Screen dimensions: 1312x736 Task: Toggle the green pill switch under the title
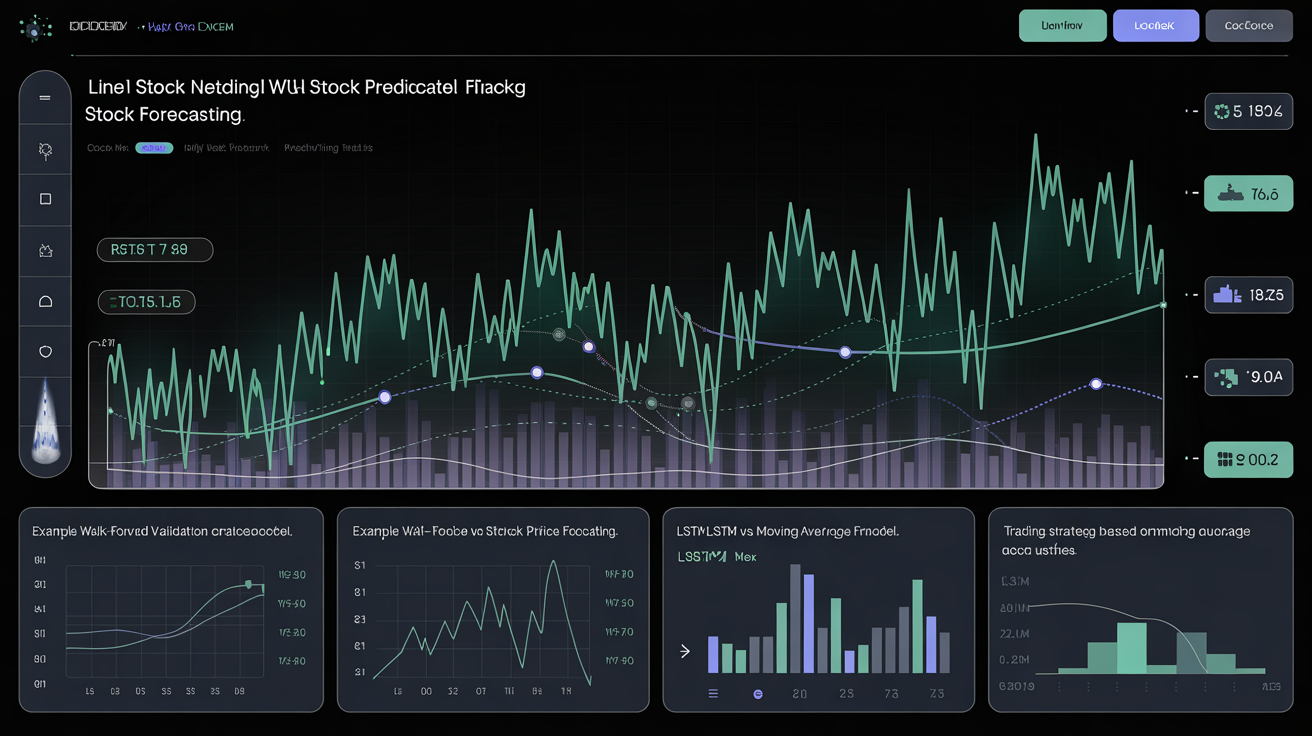tap(154, 148)
